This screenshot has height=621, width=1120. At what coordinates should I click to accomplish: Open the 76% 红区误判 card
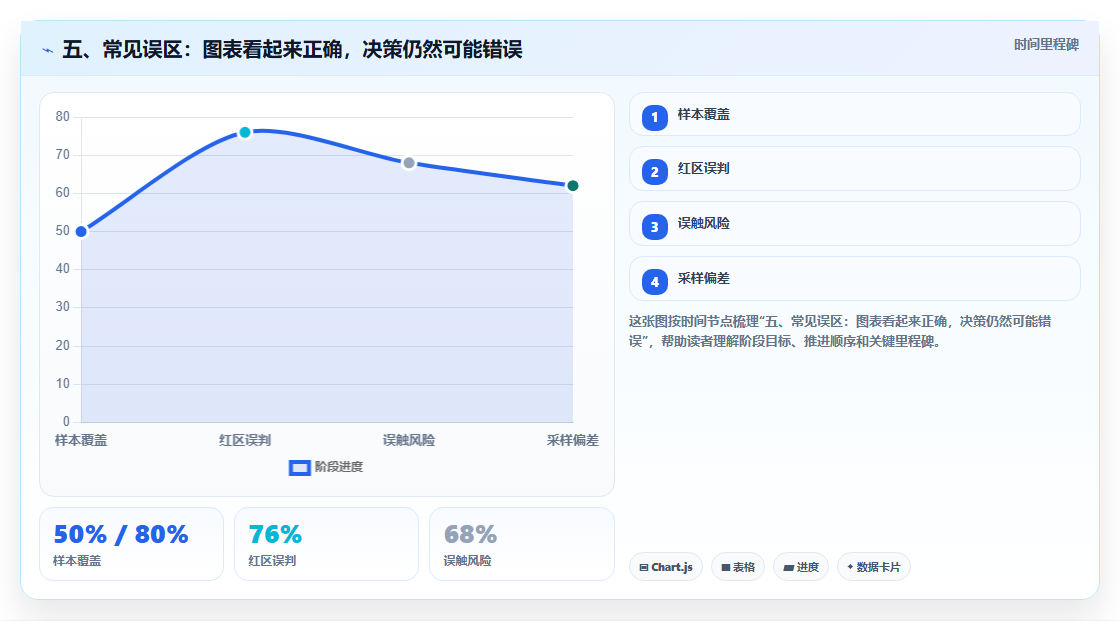click(326, 544)
